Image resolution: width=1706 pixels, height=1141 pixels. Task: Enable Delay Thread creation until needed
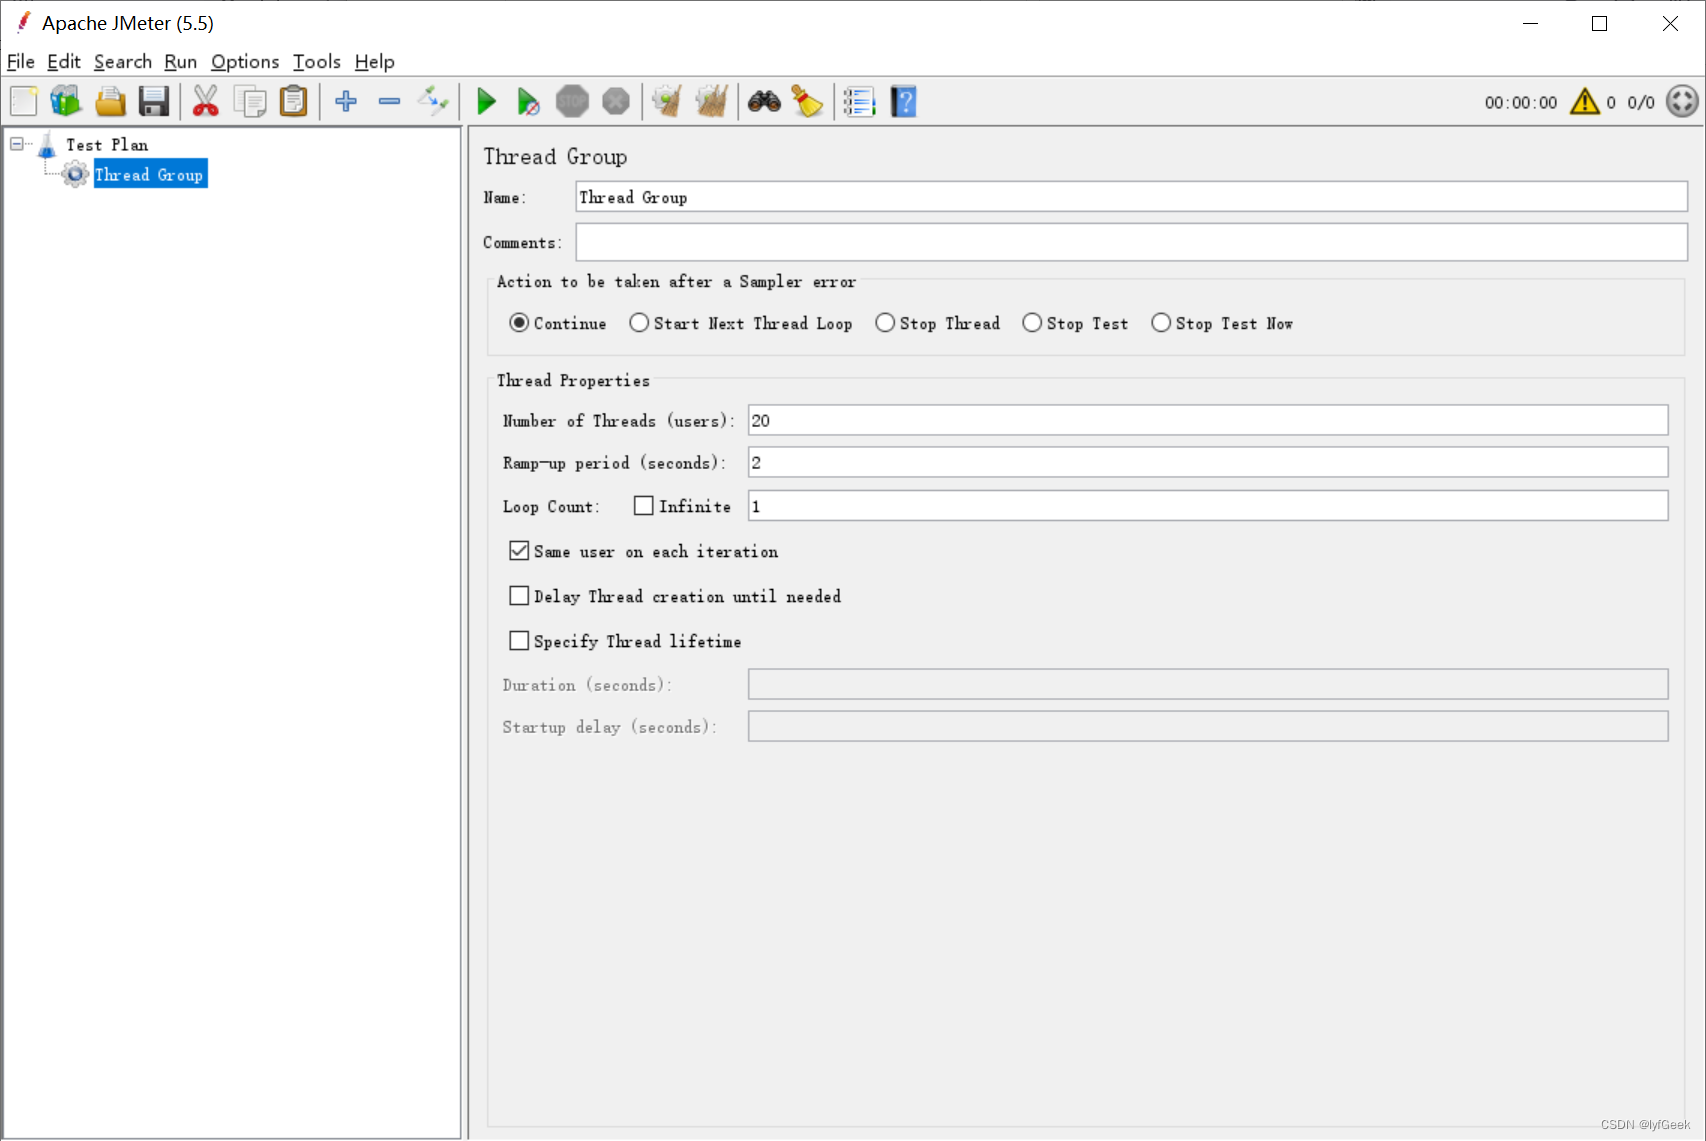pyautogui.click(x=519, y=596)
